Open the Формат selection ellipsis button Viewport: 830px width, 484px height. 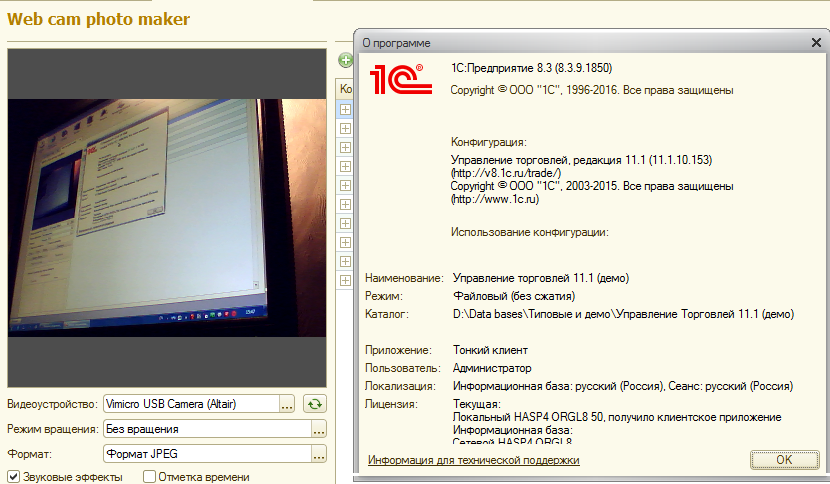click(x=319, y=454)
